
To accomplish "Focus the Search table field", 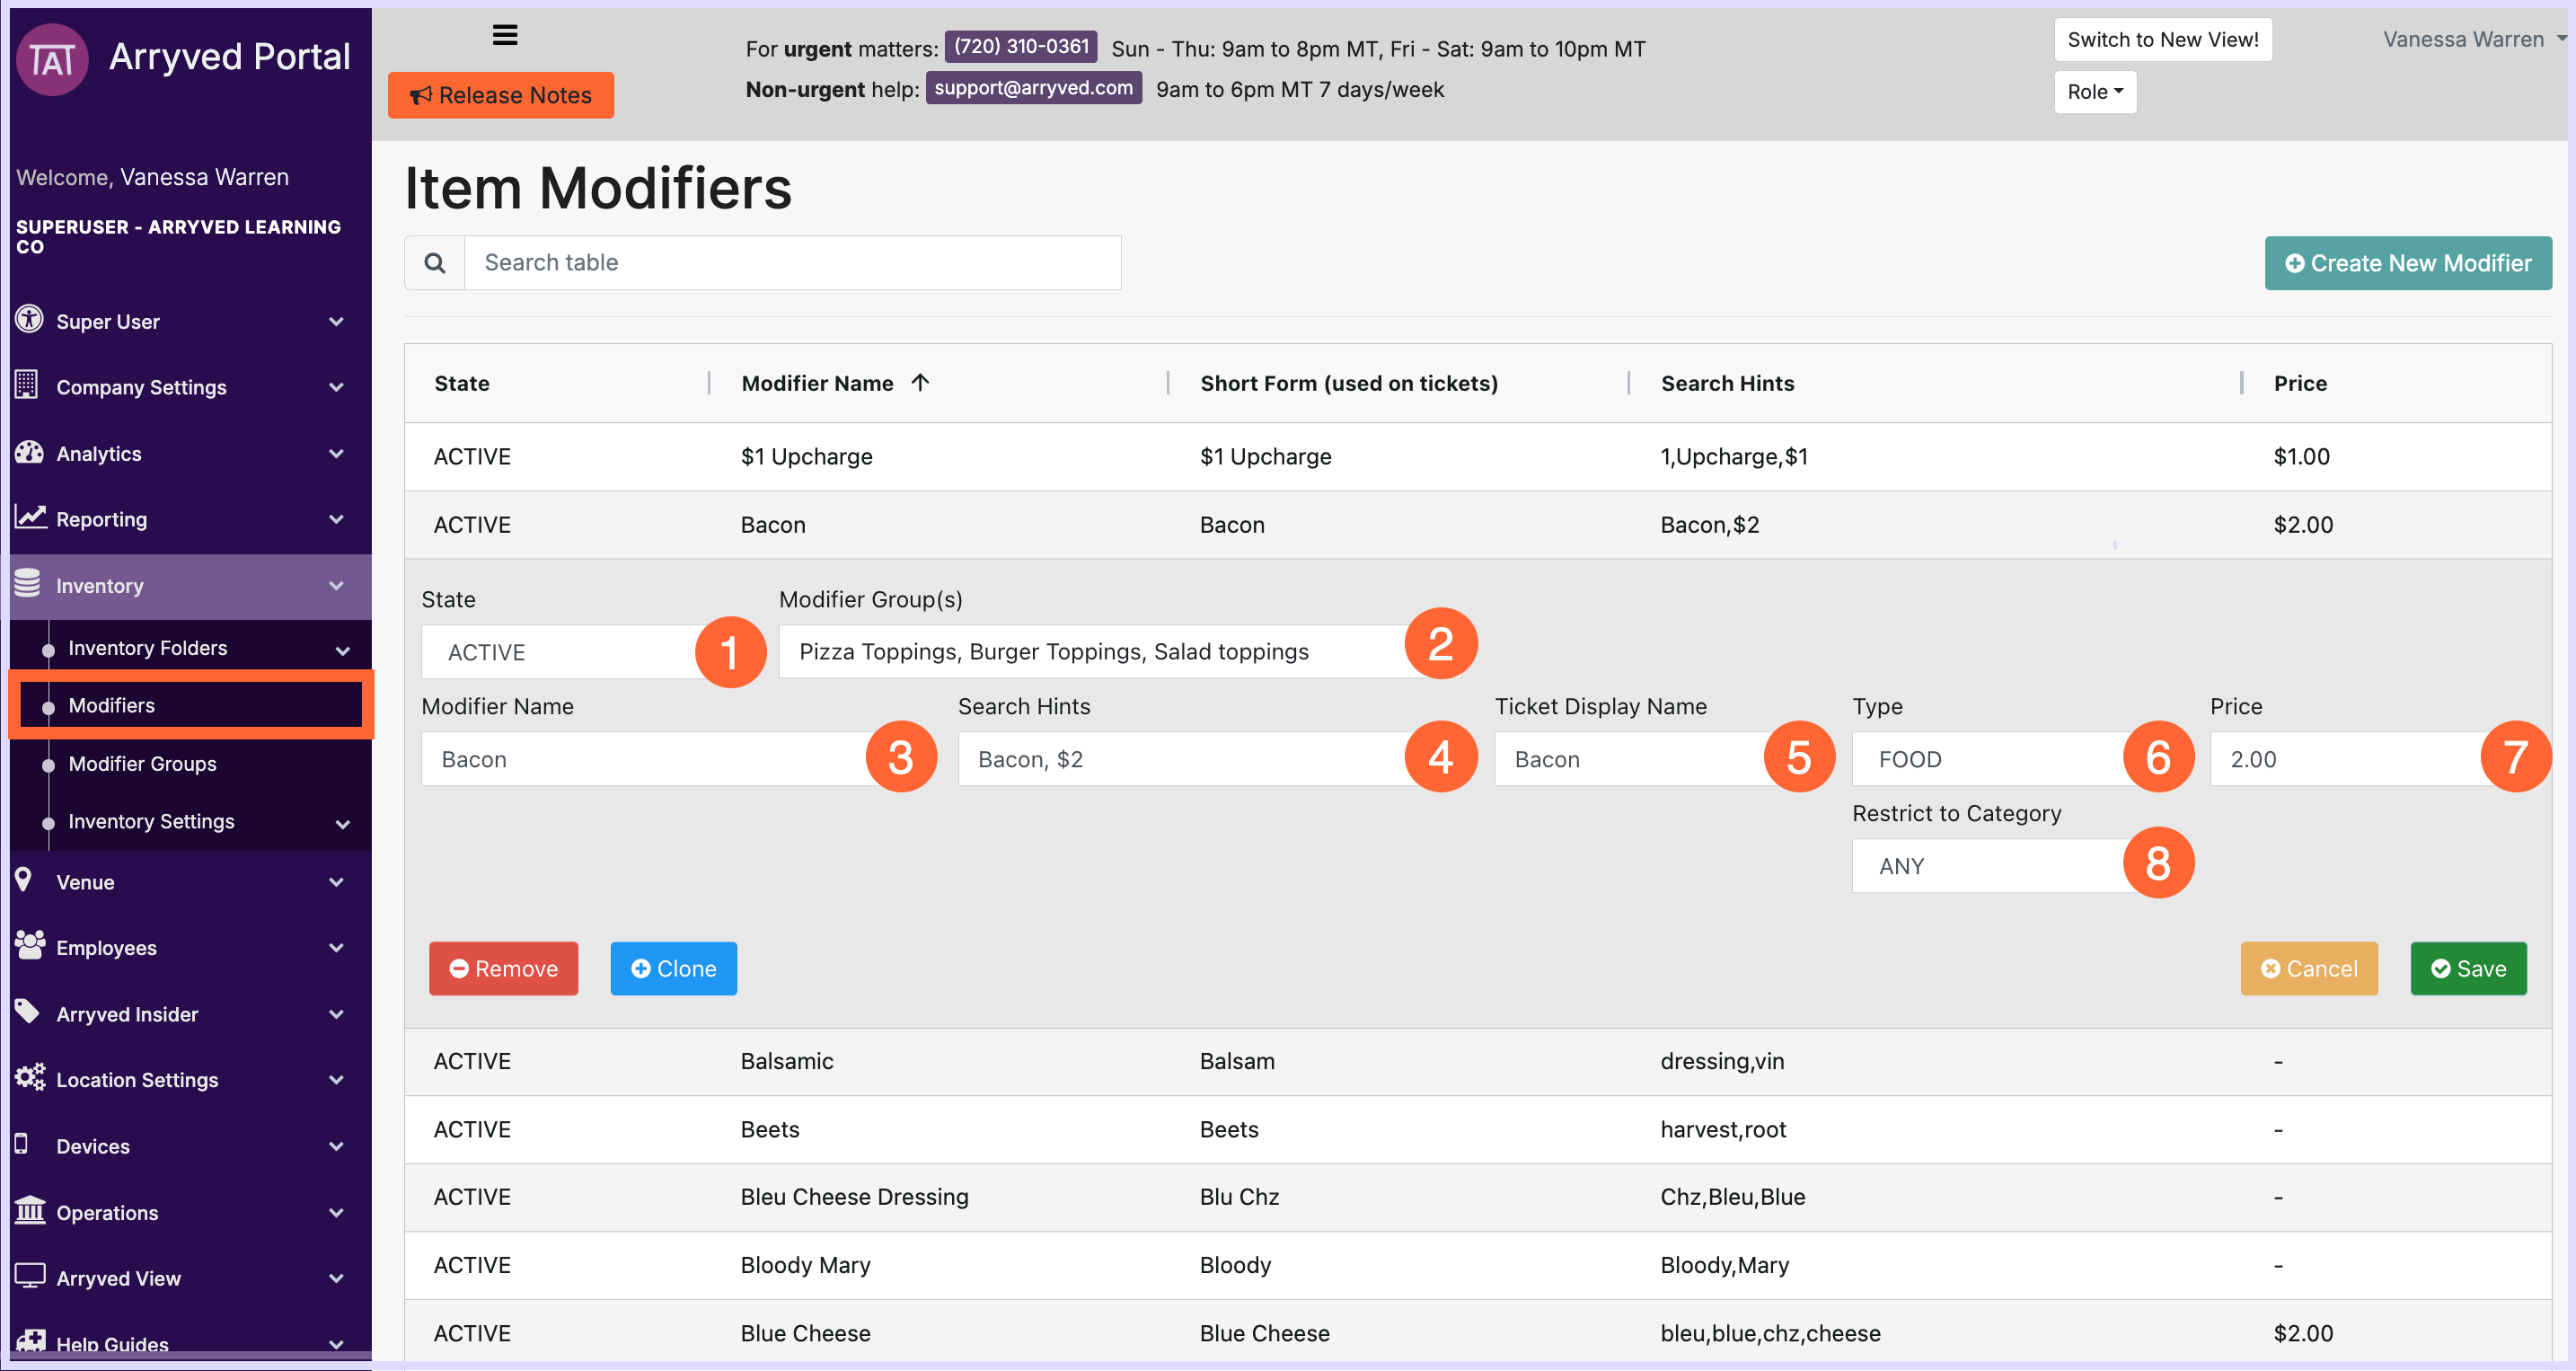I will tap(793, 263).
